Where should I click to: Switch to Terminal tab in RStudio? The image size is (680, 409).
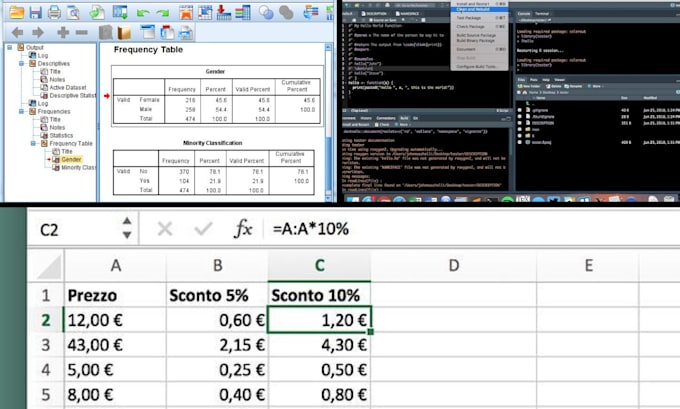pos(542,14)
